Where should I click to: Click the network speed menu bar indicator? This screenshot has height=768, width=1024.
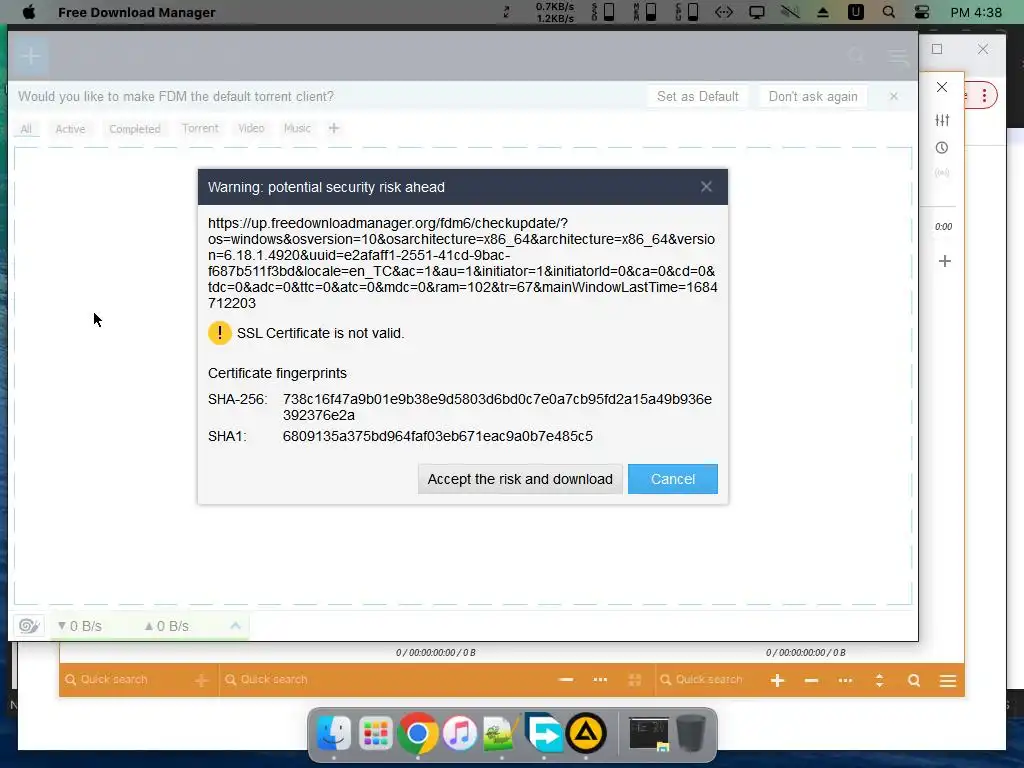(x=554, y=12)
